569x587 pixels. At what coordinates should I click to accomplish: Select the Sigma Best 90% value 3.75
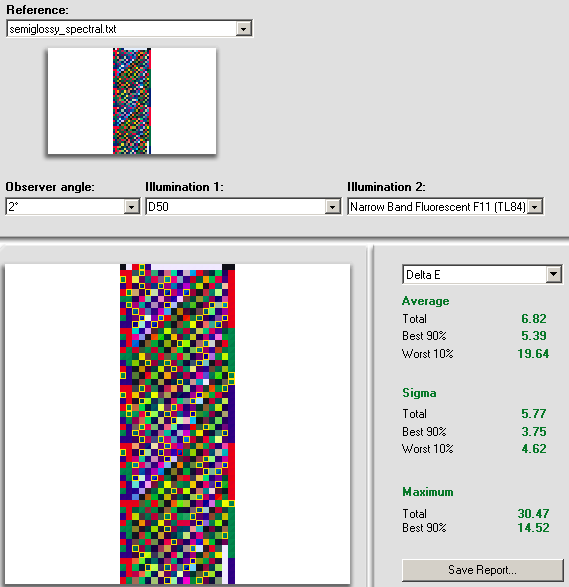pyautogui.click(x=534, y=432)
